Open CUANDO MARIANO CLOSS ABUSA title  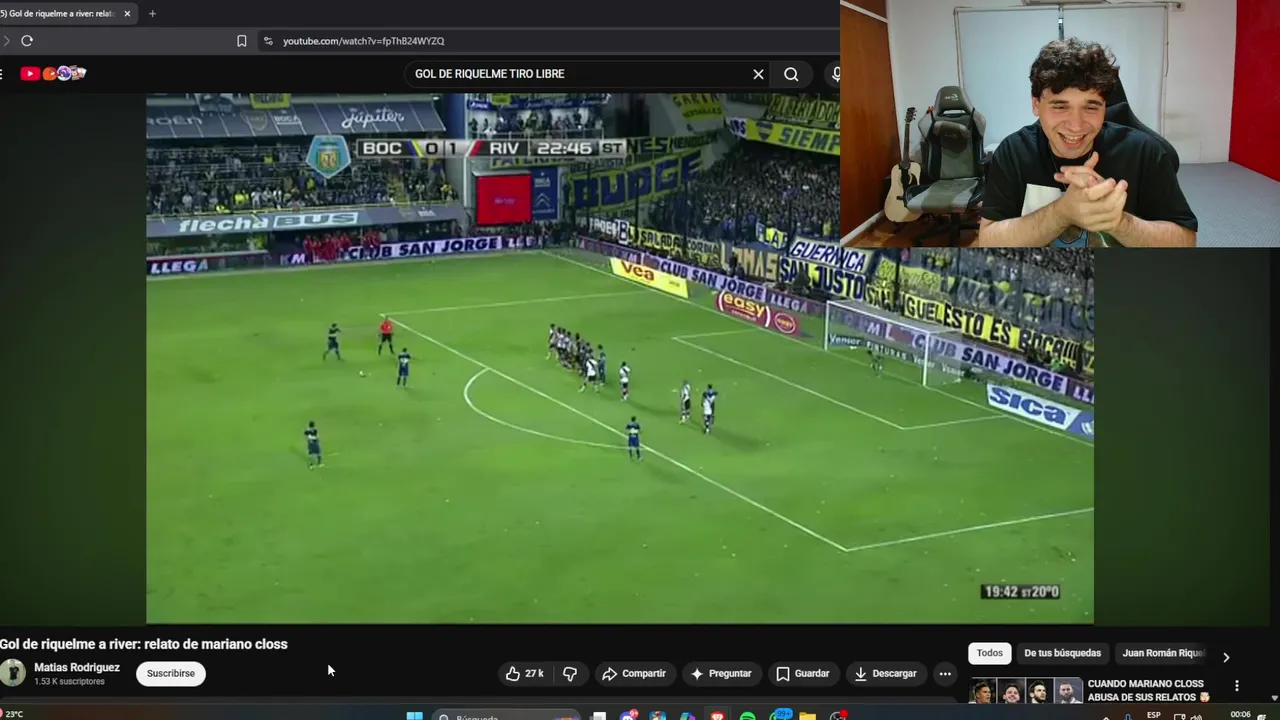tap(1149, 690)
